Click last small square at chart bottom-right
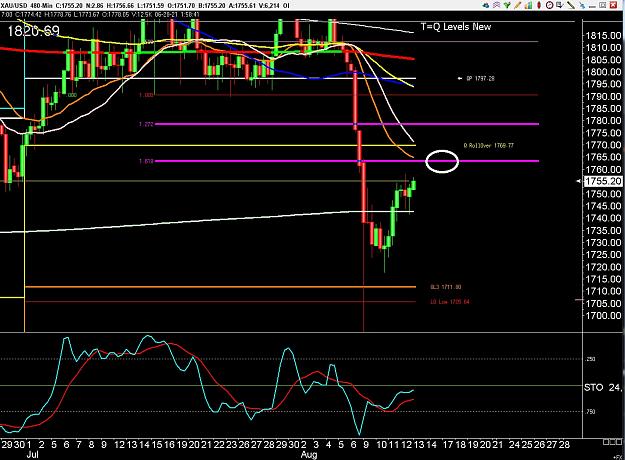This screenshot has width=625, height=460. click(x=618, y=442)
